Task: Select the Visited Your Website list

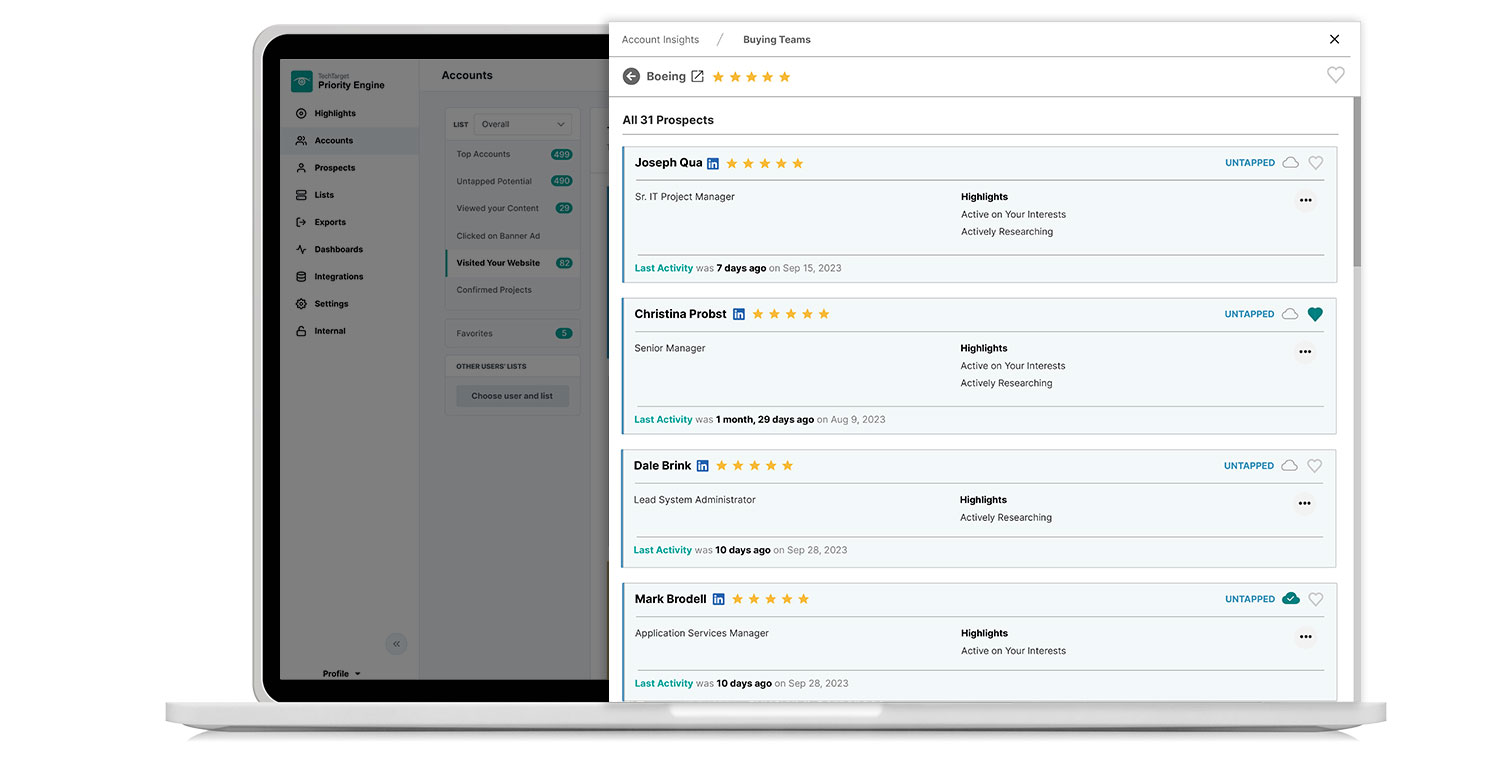Action: [x=513, y=263]
